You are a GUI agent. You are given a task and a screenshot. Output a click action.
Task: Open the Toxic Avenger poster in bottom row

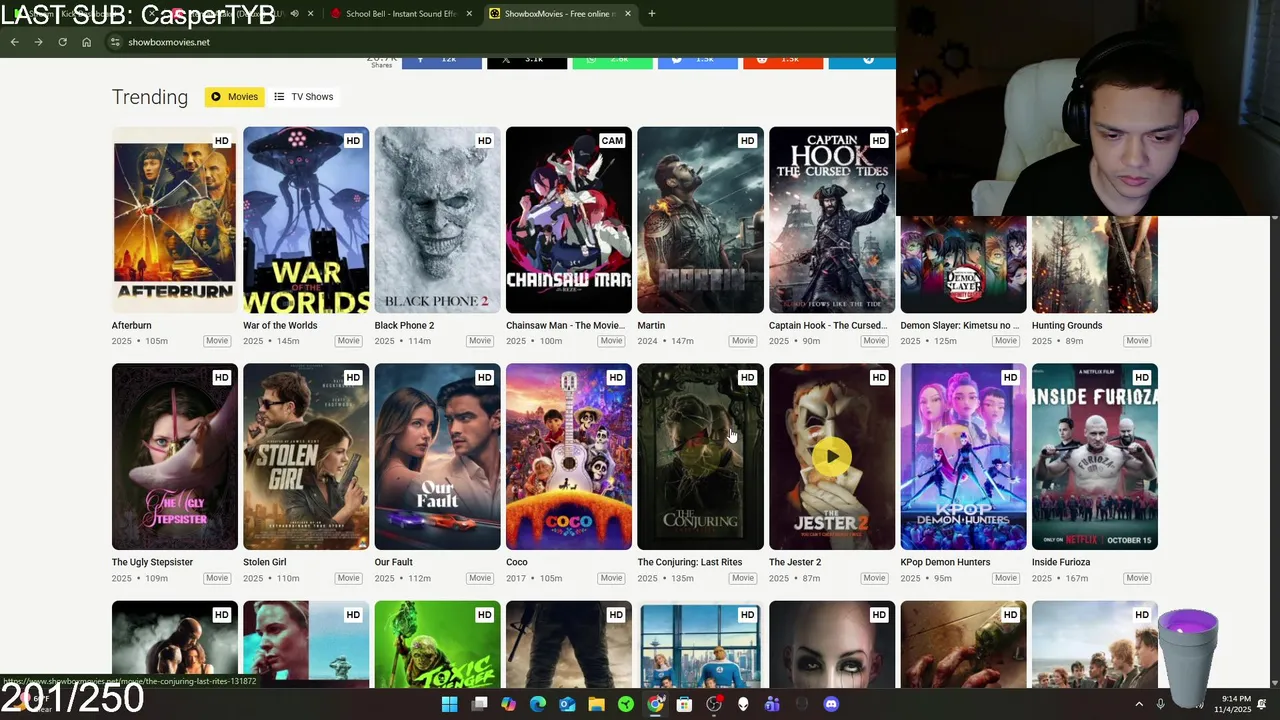(438, 644)
